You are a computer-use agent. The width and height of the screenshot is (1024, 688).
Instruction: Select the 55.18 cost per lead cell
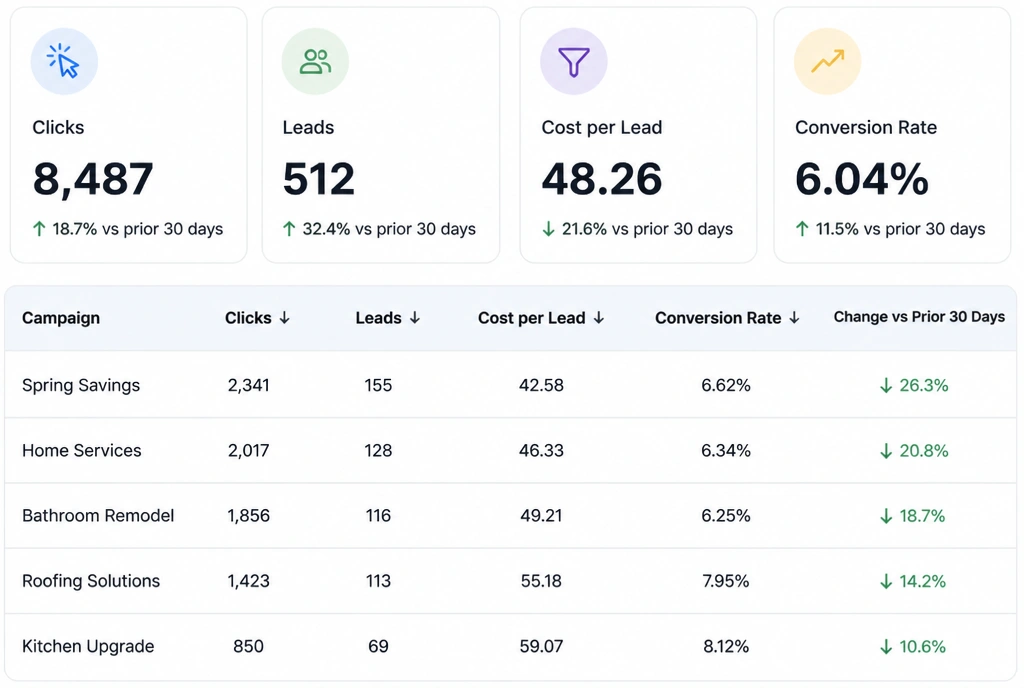pyautogui.click(x=541, y=581)
